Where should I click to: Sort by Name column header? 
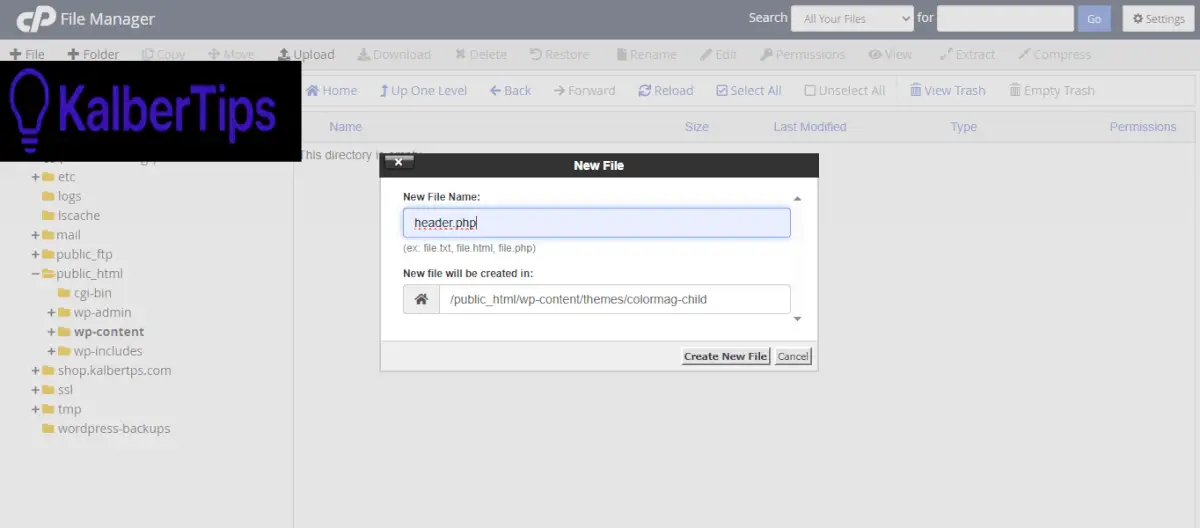click(345, 127)
